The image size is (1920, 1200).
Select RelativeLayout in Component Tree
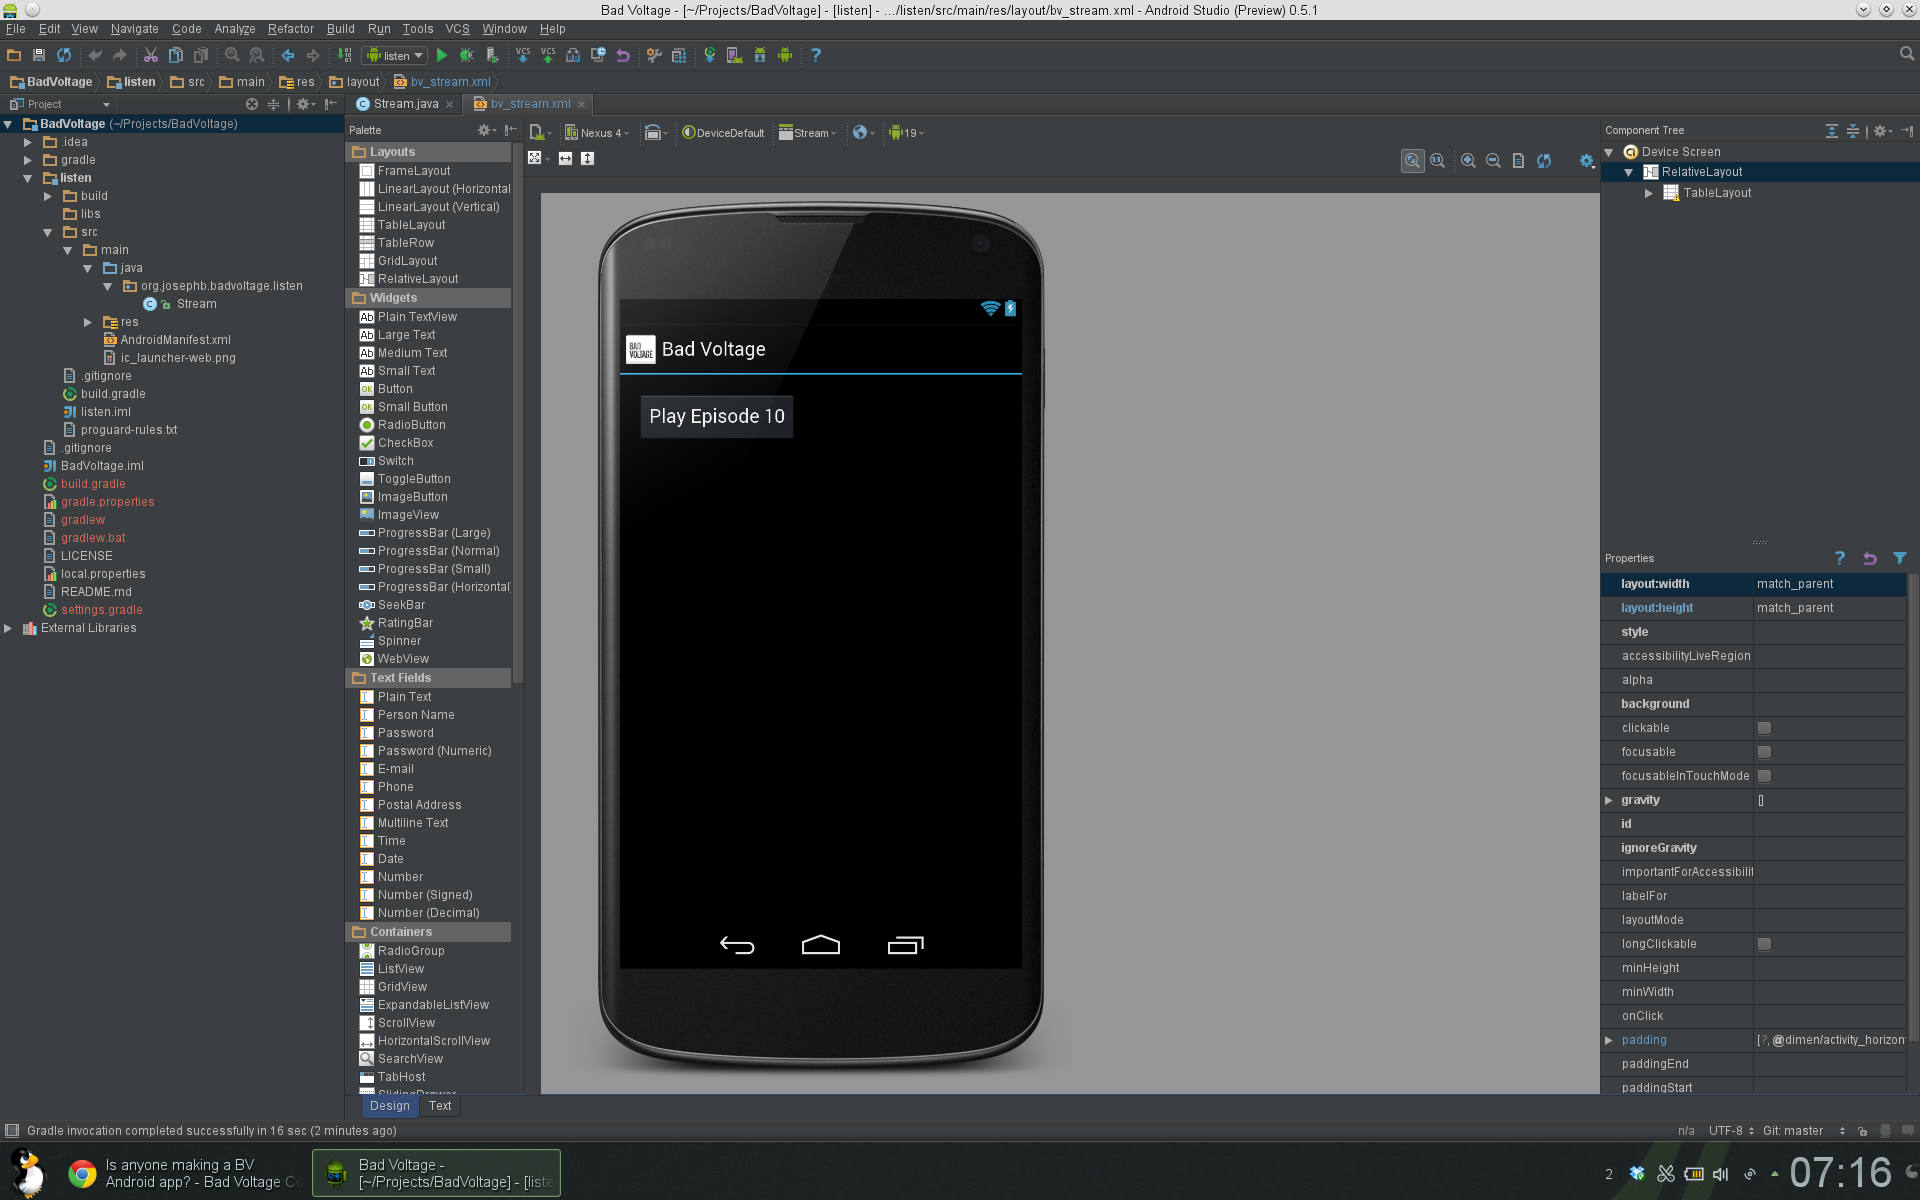[x=1702, y=172]
